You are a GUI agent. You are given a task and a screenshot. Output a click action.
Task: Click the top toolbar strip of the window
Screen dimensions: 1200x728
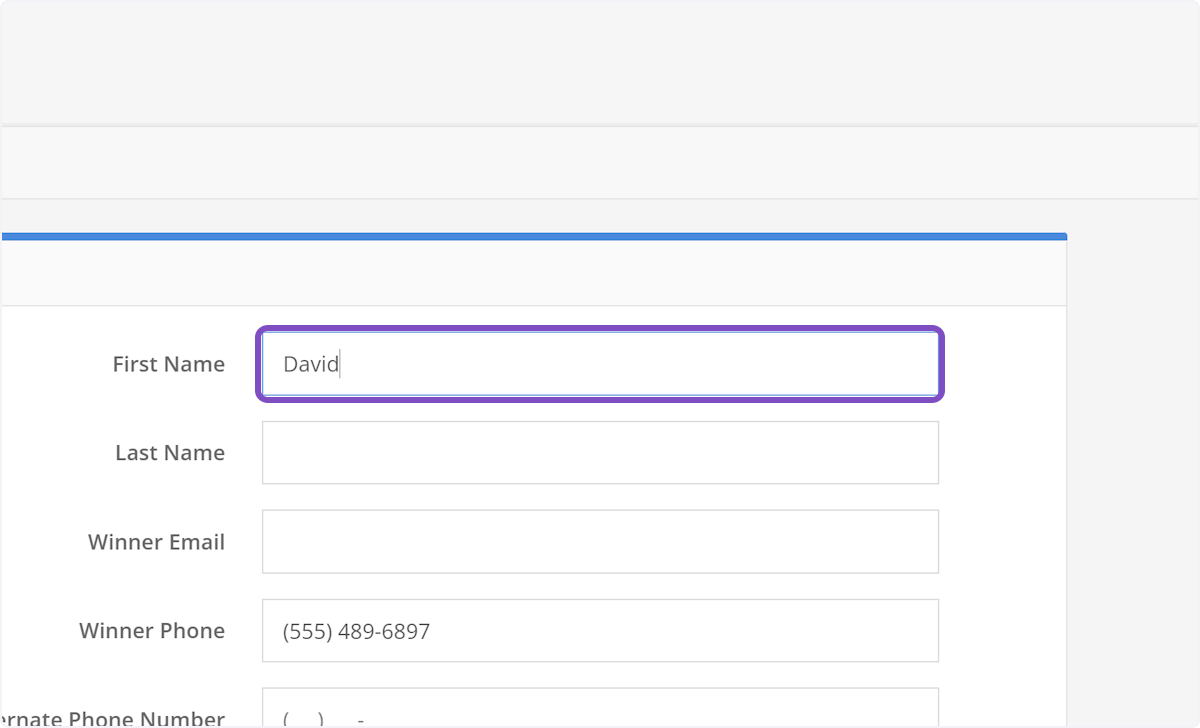(x=600, y=60)
